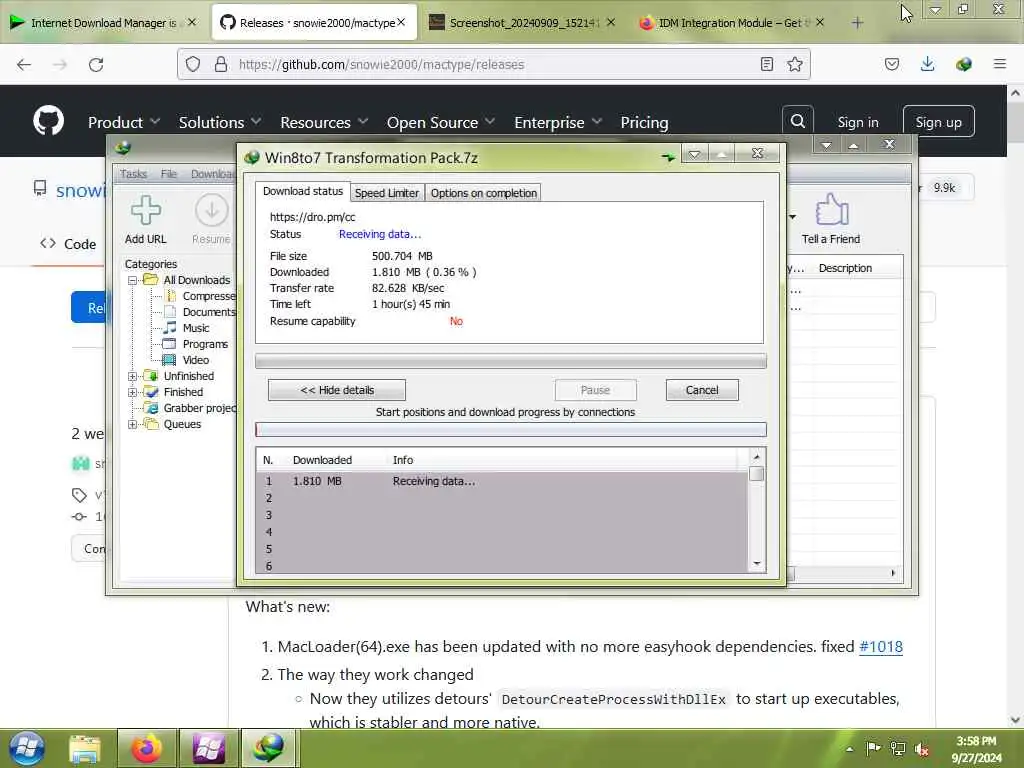This screenshot has width=1024, height=768.
Task: Switch to Firefox taskbar icon
Action: (146, 749)
